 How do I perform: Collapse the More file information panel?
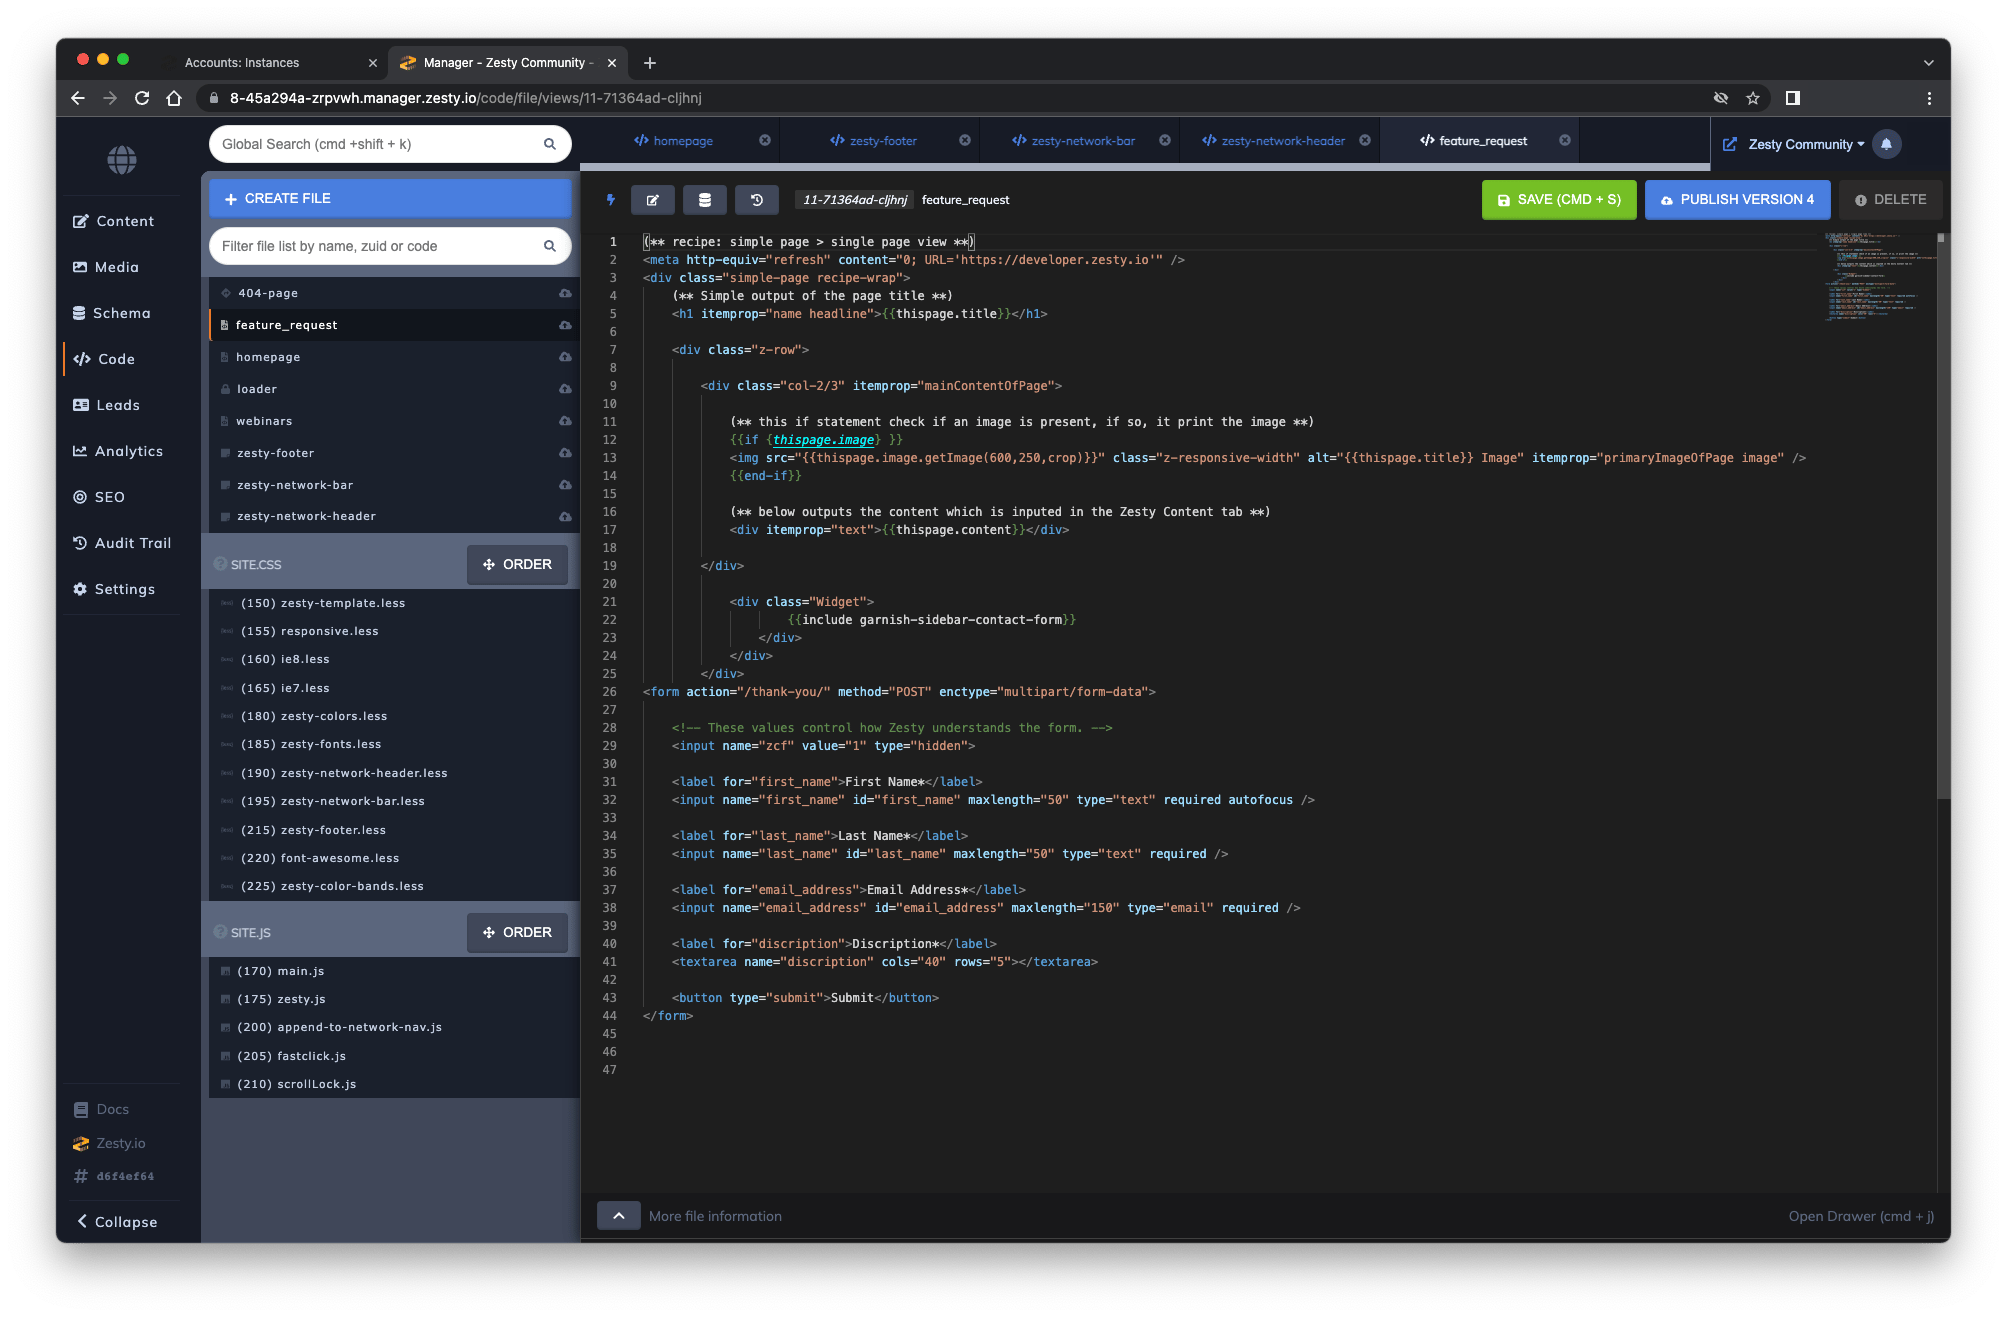coord(618,1214)
